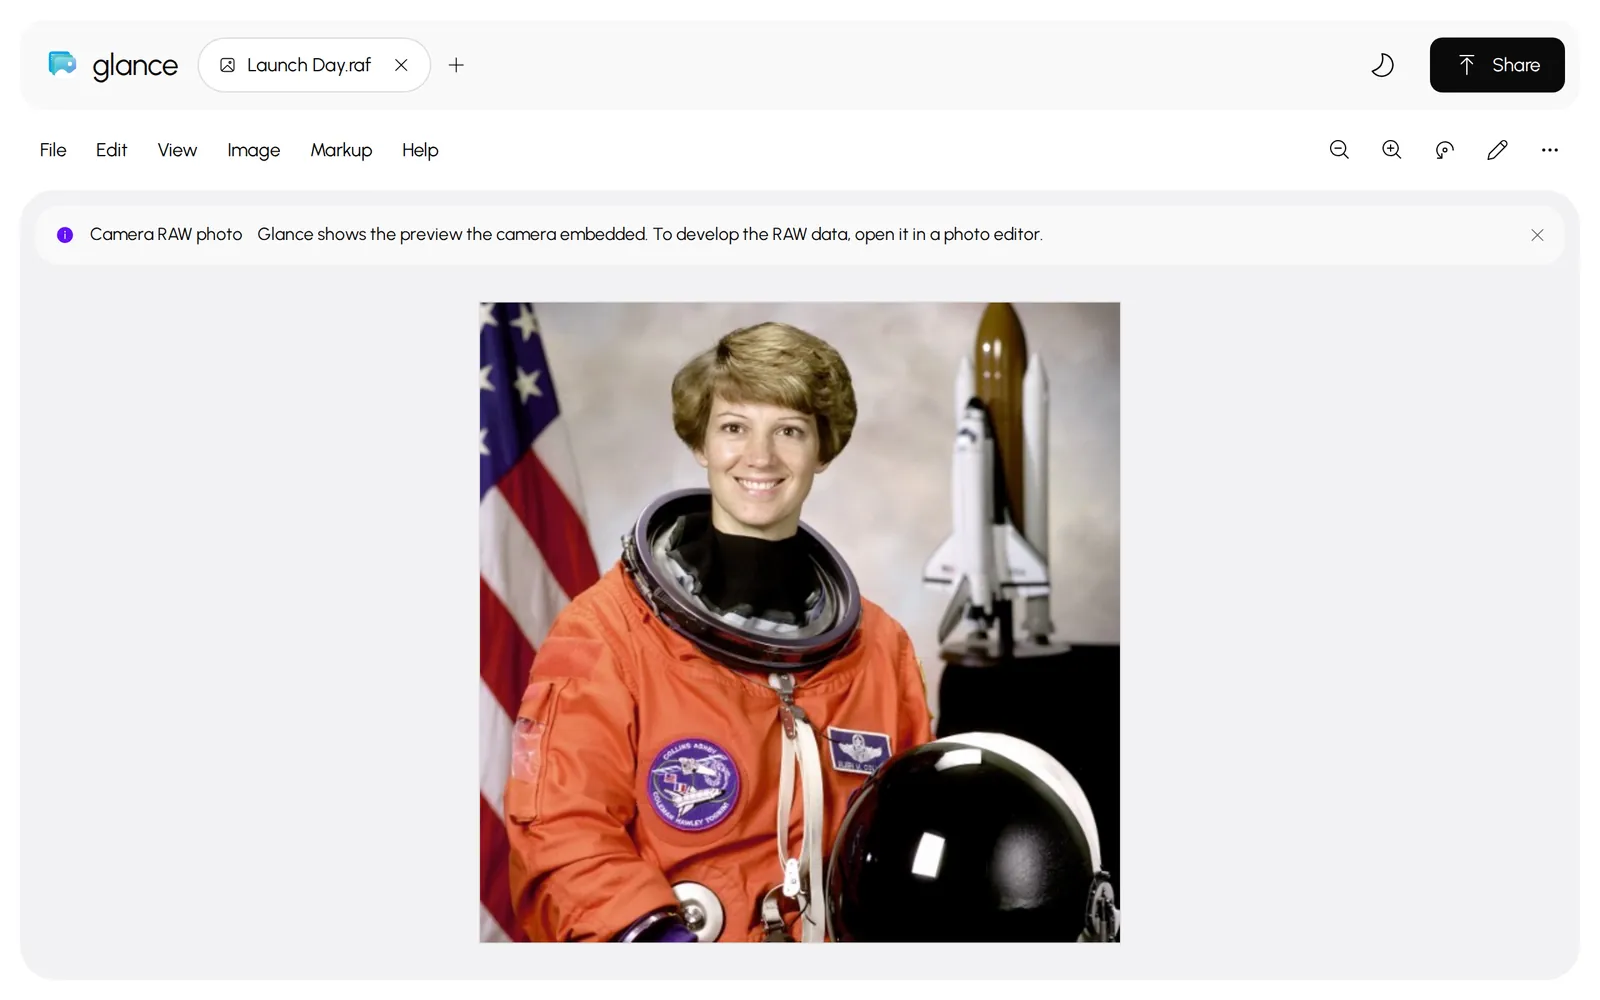This screenshot has width=1600, height=1000.
Task: Dismiss the Camera RAW photo banner
Action: tap(1537, 235)
